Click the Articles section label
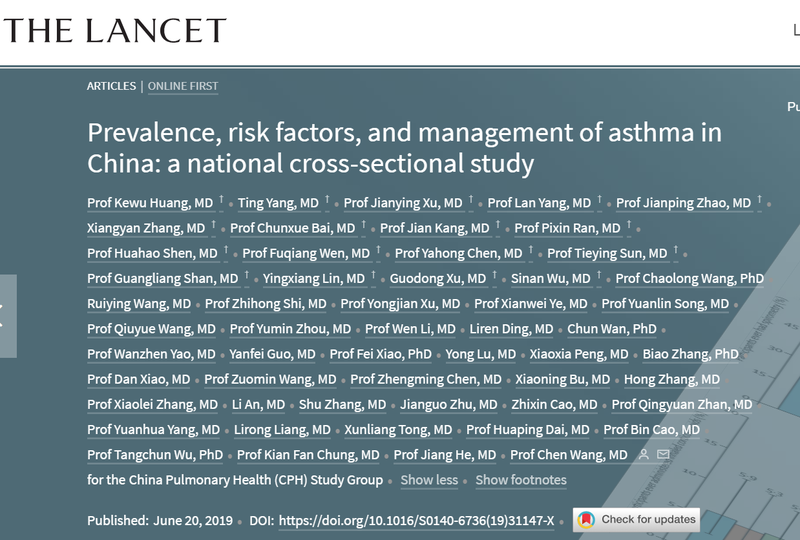This screenshot has width=800, height=540. (111, 86)
